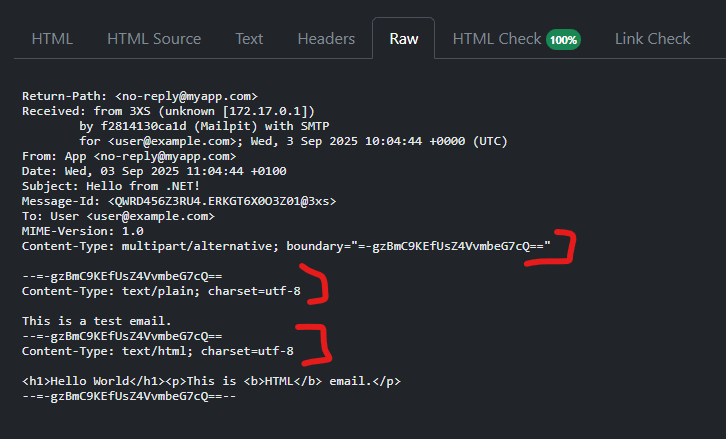This screenshot has width=726, height=439.
Task: Select the Raw tab
Action: coord(404,39)
